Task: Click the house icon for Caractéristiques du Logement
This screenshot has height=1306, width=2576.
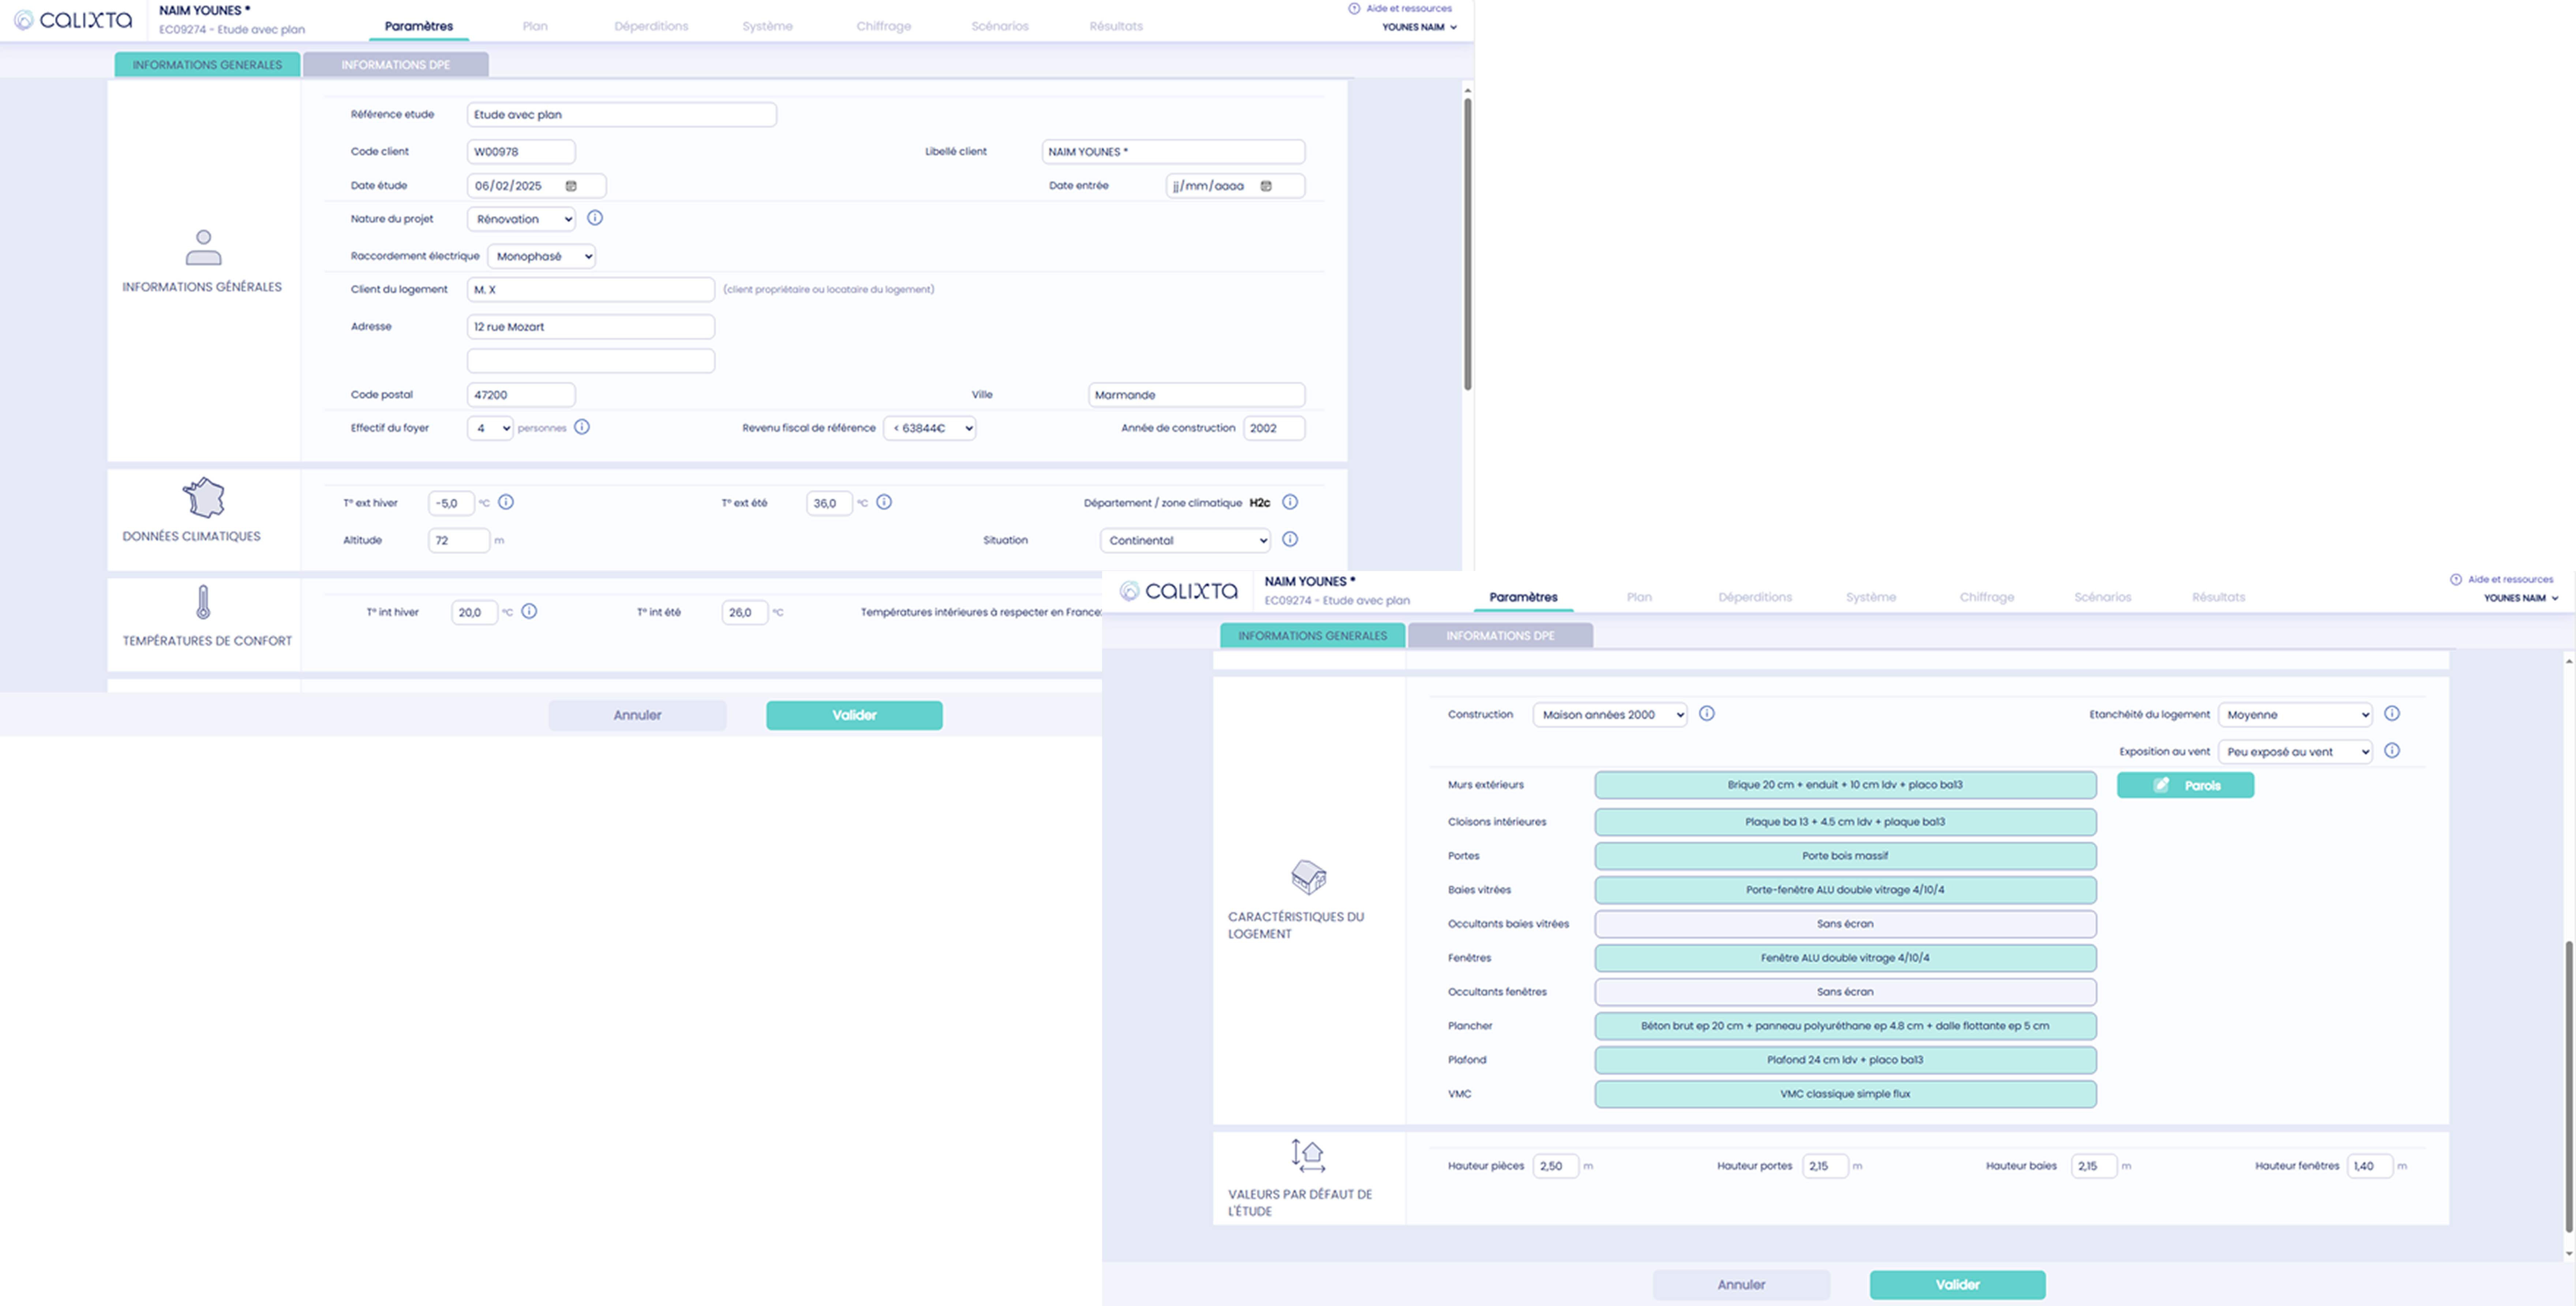Action: 1308,877
